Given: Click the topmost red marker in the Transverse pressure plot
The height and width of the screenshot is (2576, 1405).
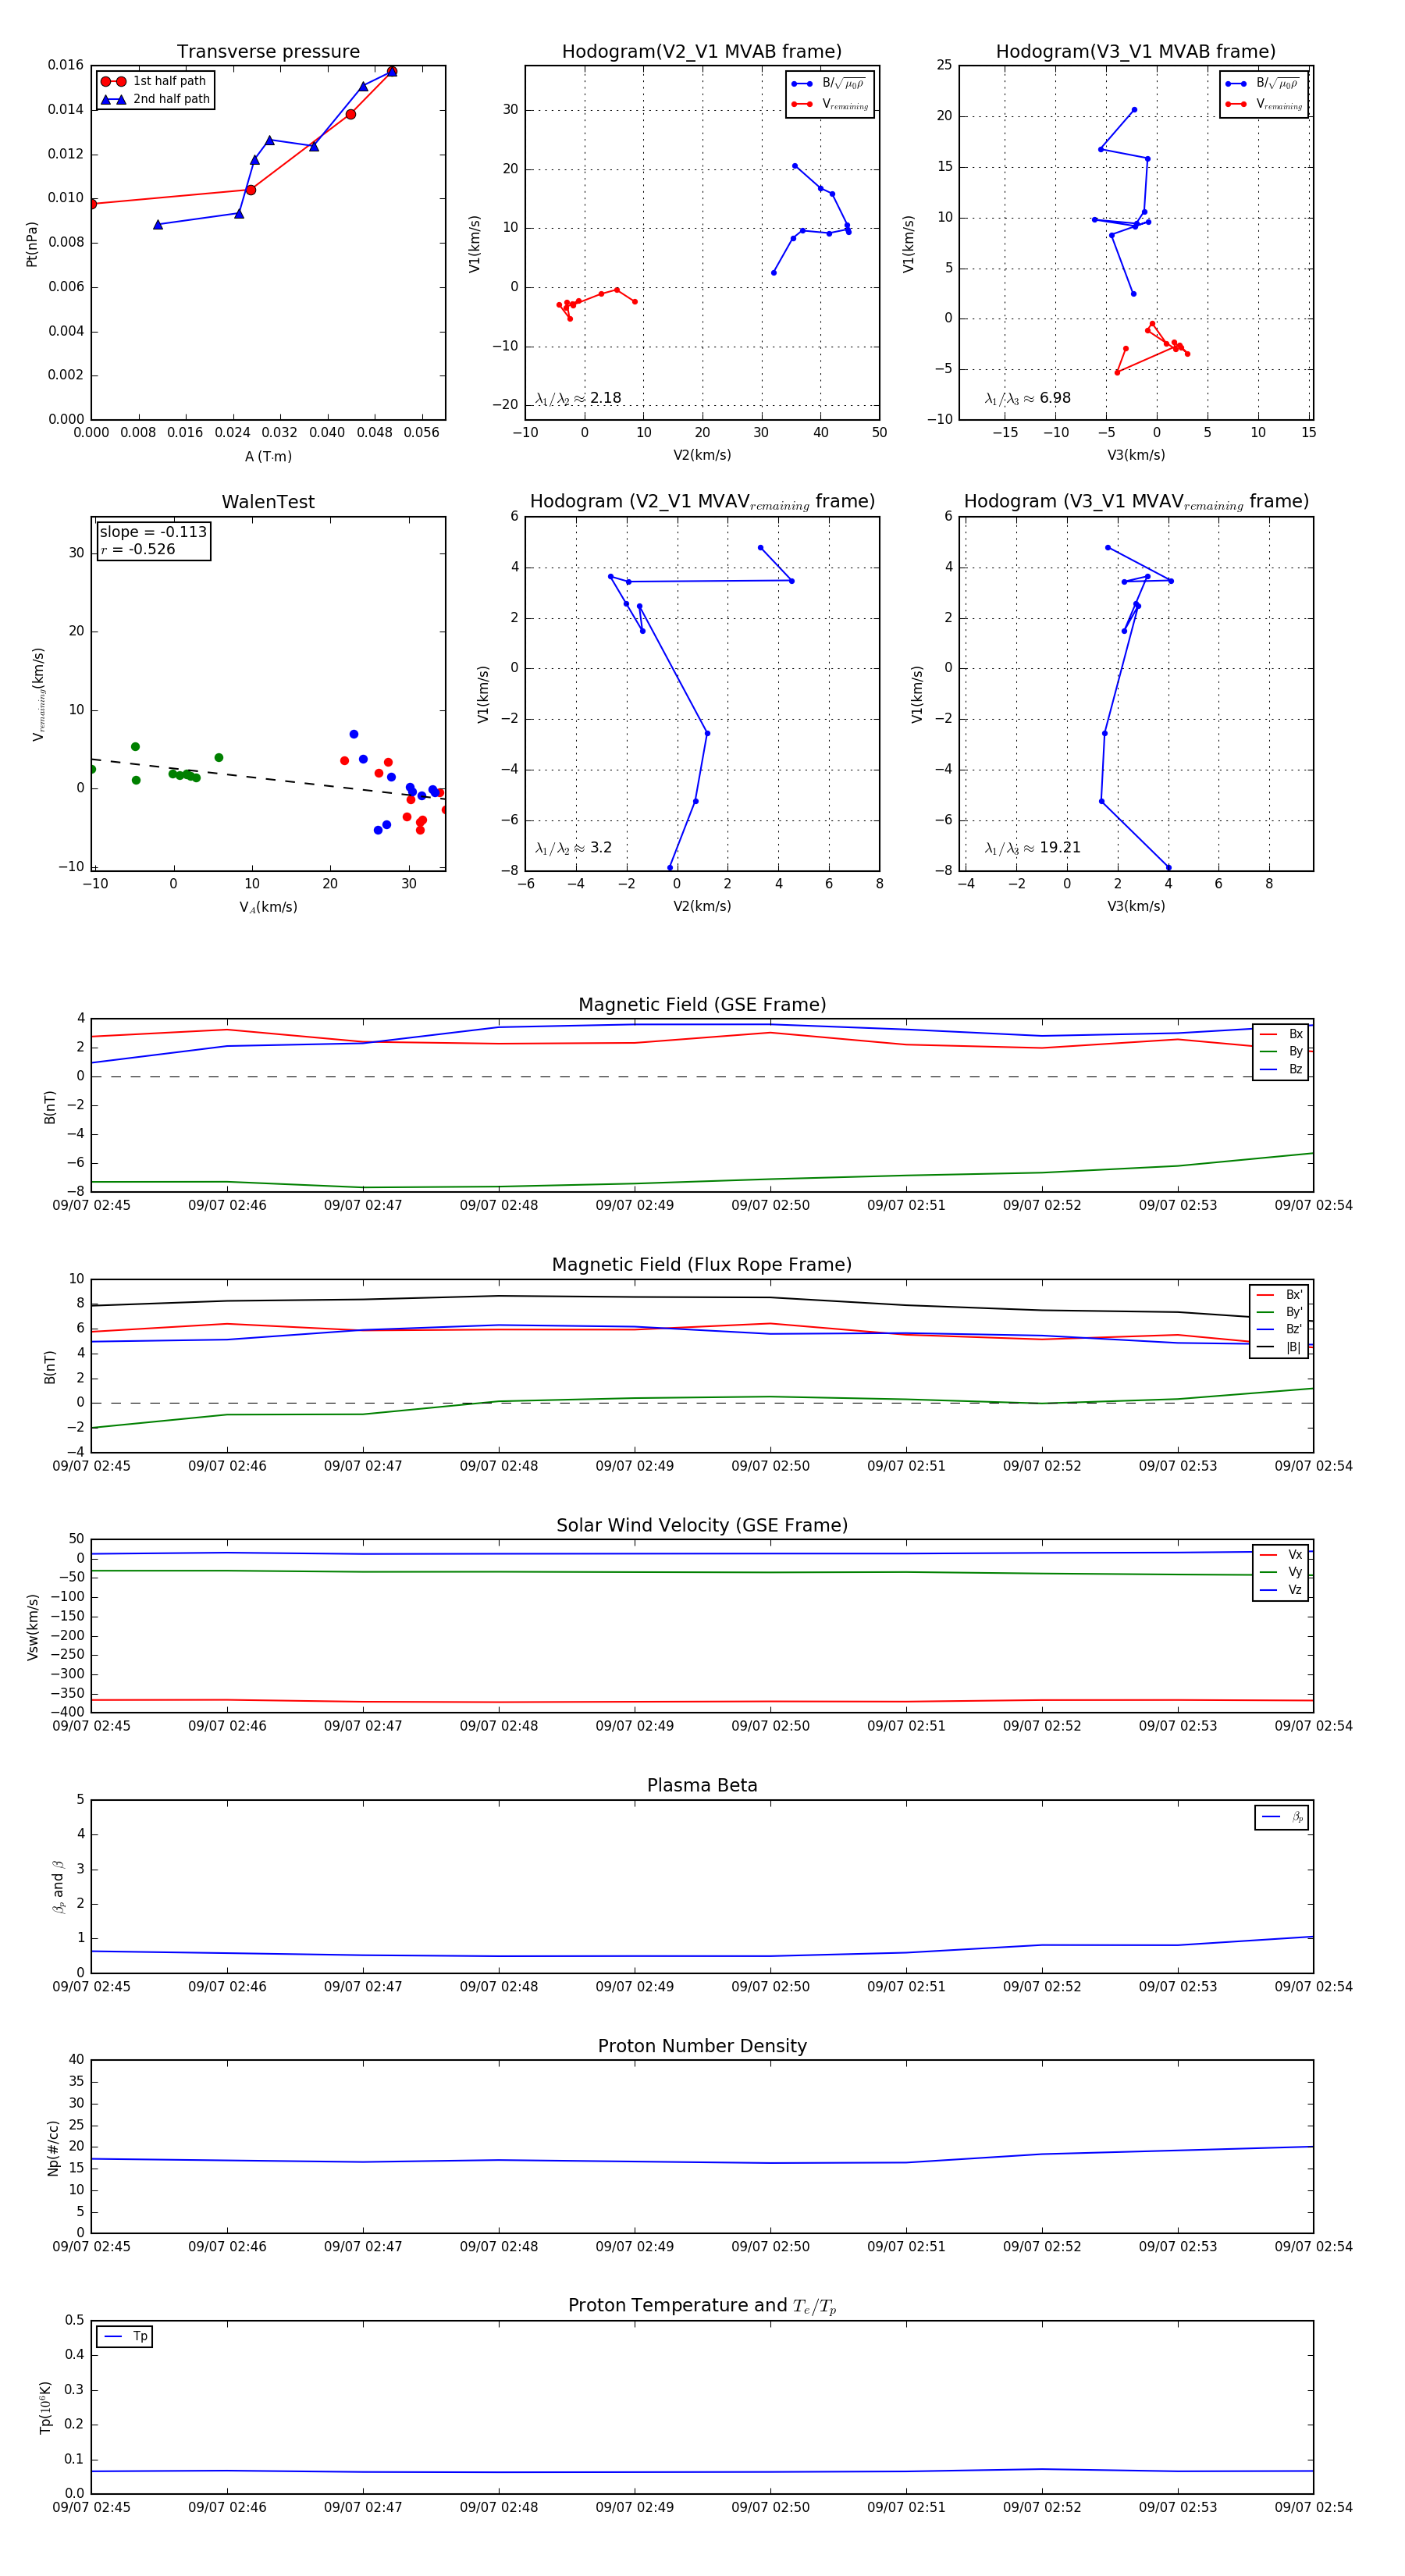Looking at the screenshot, I should point(392,72).
